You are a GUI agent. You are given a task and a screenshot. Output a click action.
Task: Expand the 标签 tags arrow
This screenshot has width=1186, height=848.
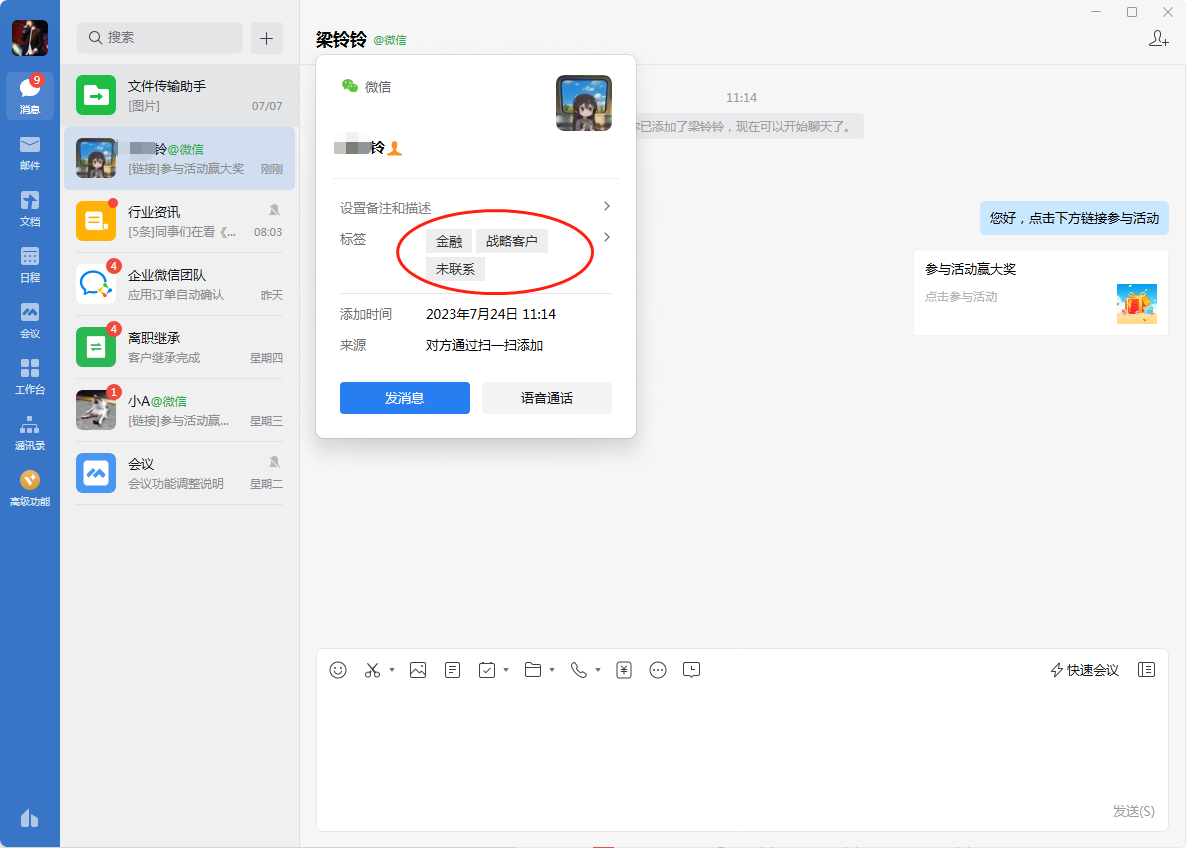(x=607, y=238)
